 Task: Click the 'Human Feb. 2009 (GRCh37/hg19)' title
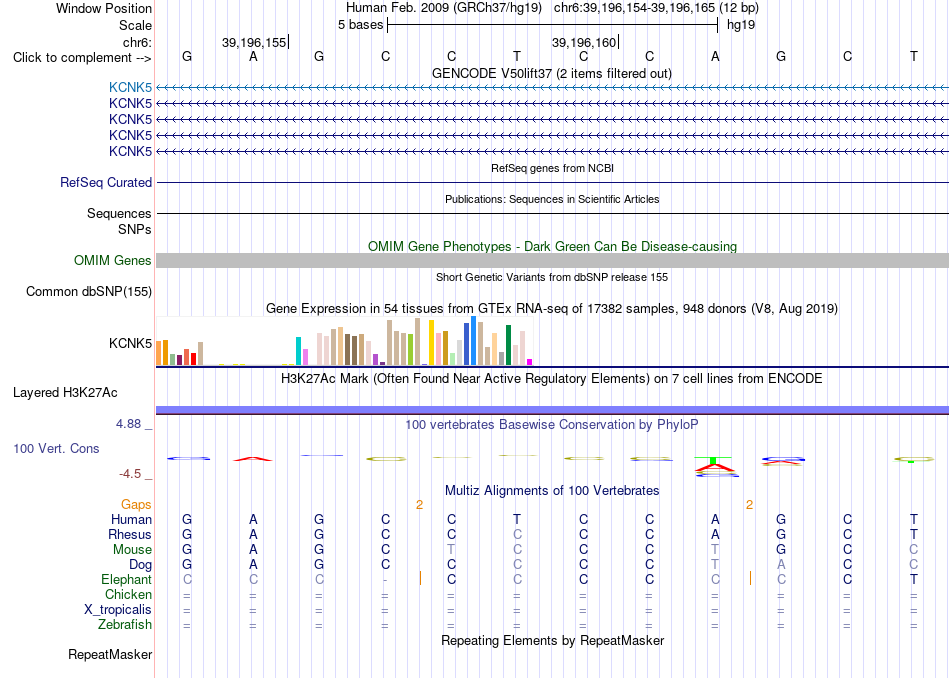445,8
